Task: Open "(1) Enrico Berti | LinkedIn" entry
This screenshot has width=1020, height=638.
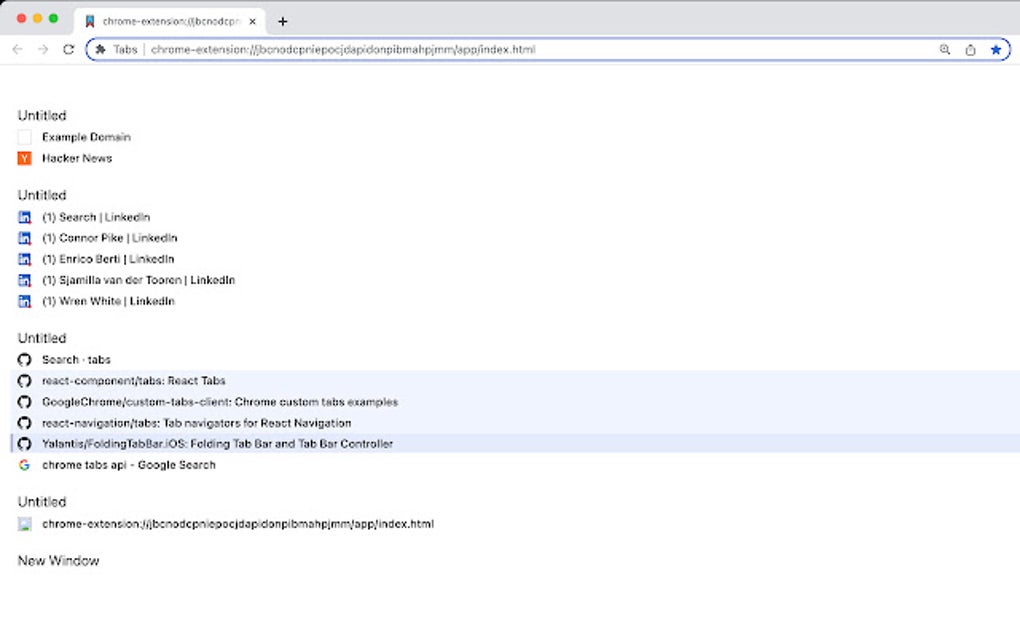Action: tap(108, 259)
